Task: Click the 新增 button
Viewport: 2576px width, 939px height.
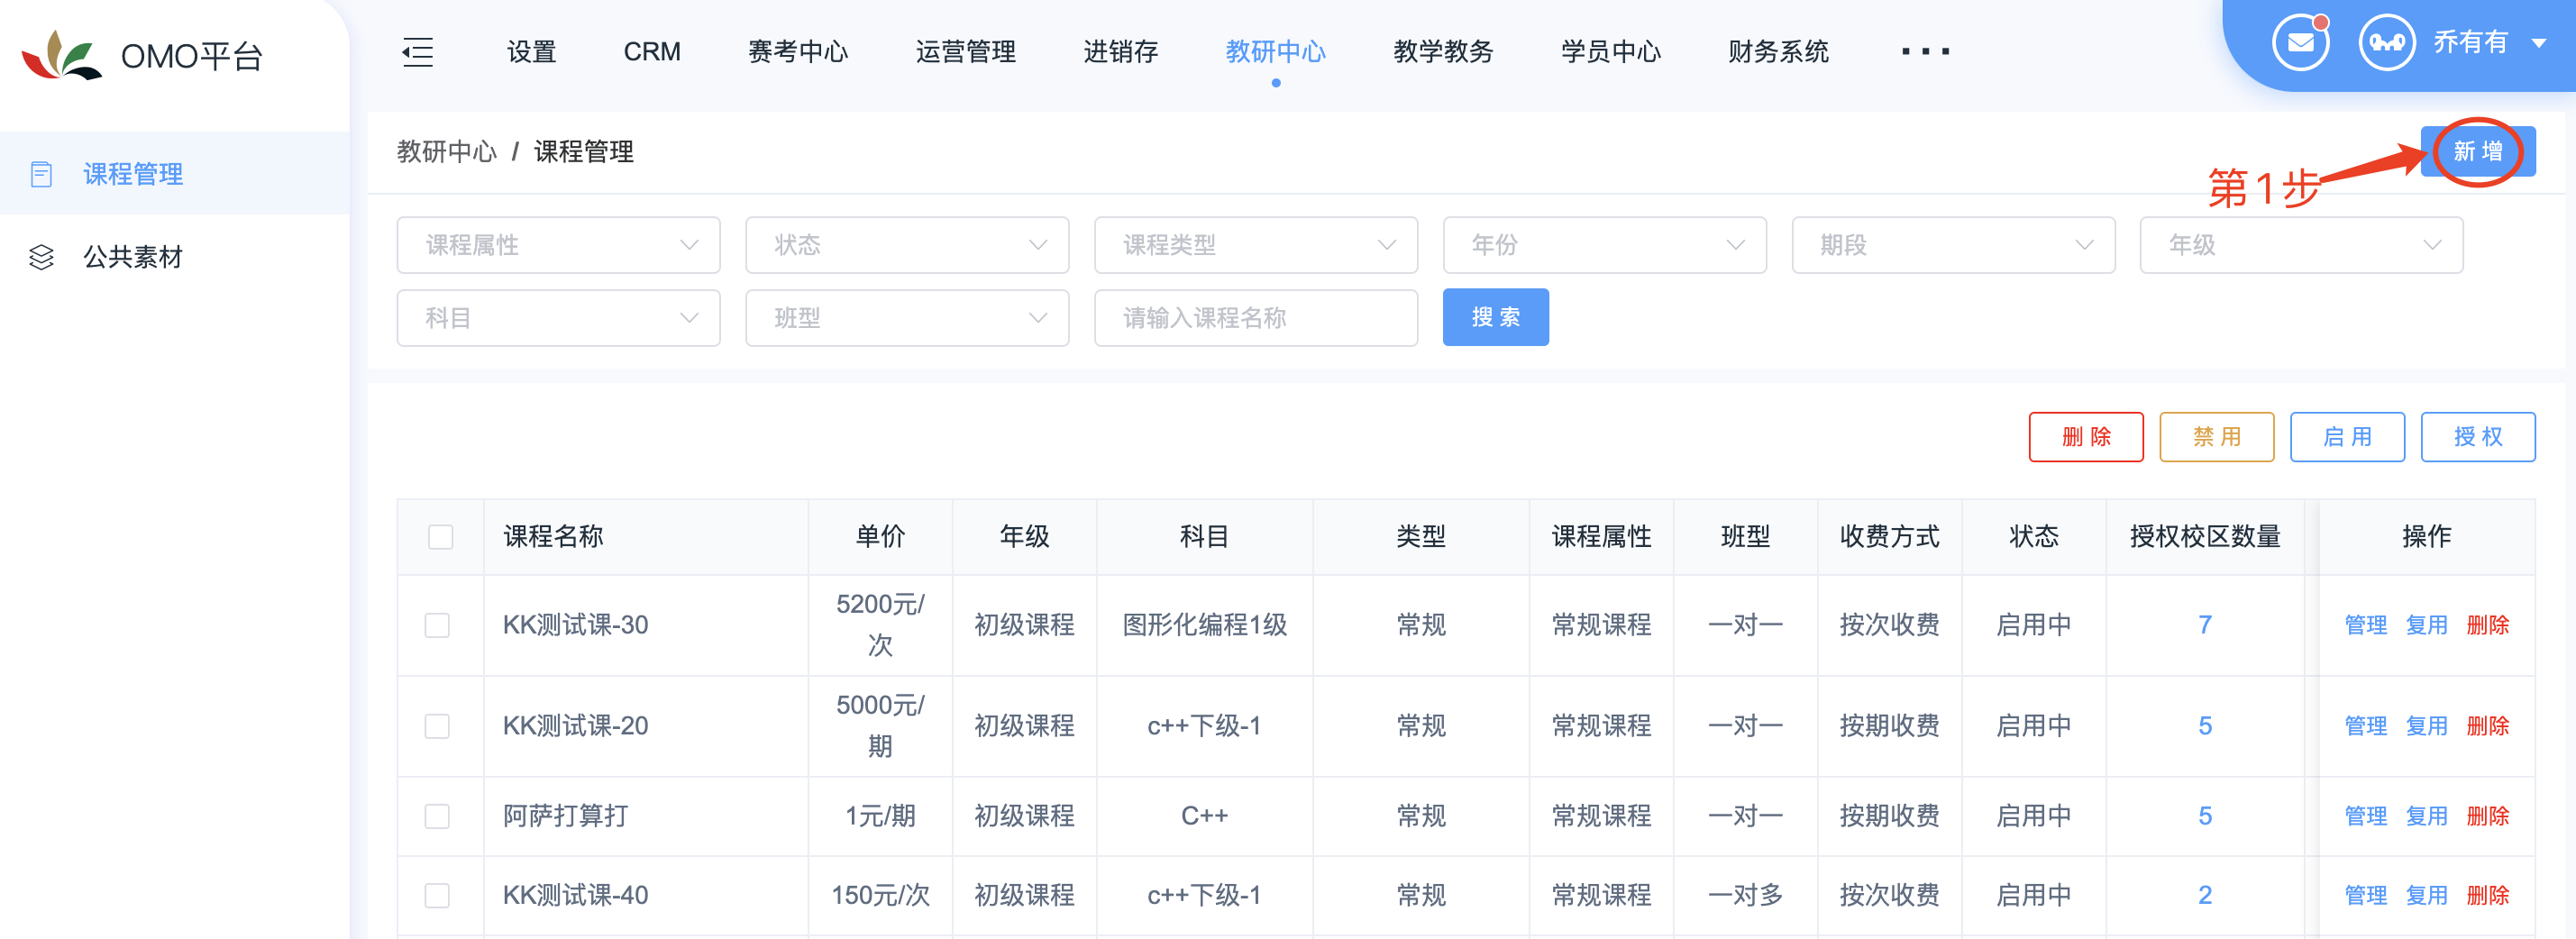Action: pyautogui.click(x=2477, y=151)
